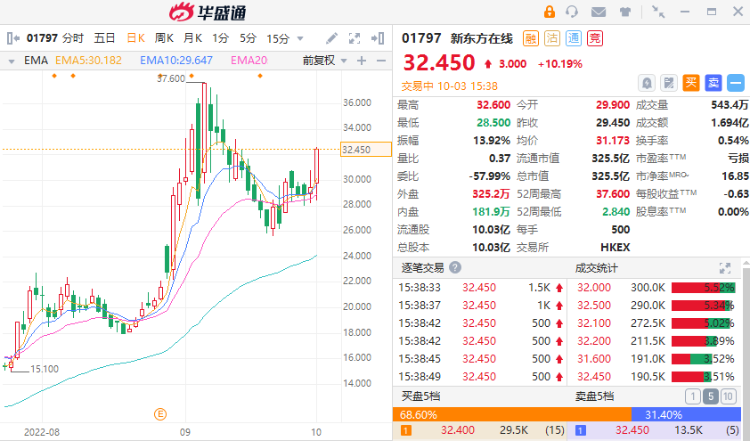The width and height of the screenshot is (750, 441).
Task: Click the 52周最高 value 37.600
Action: click(x=613, y=194)
